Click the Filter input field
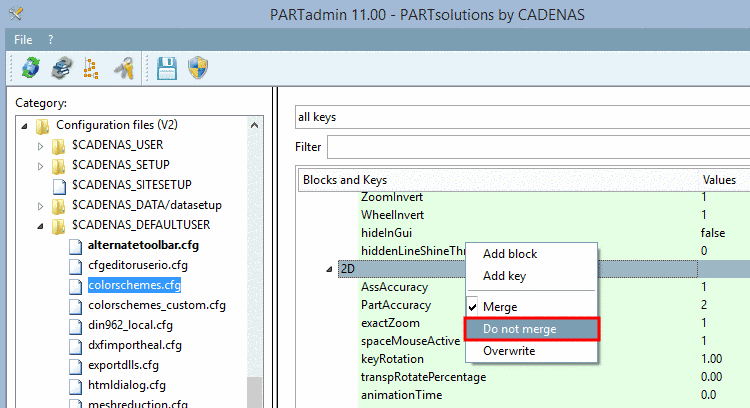The width and height of the screenshot is (750, 408). coord(539,147)
